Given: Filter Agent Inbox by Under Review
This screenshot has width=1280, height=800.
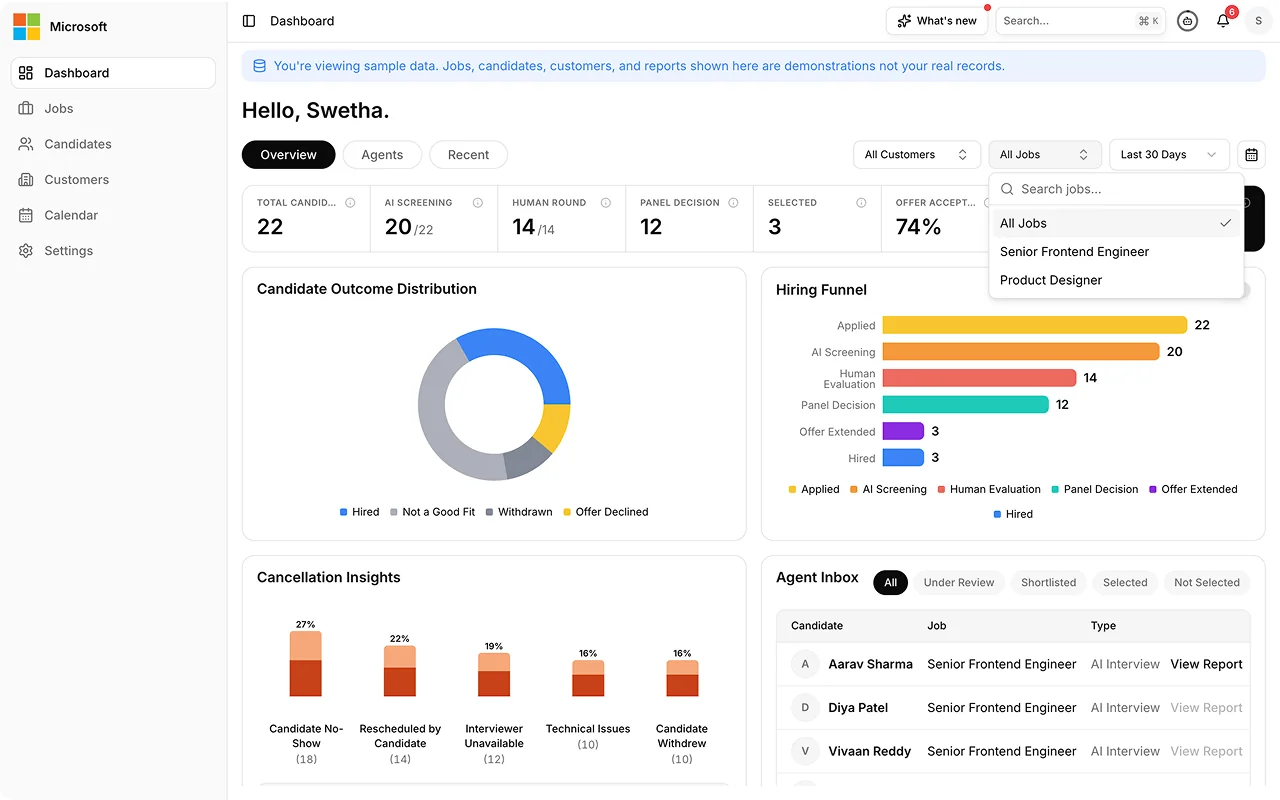Looking at the screenshot, I should pos(959,583).
